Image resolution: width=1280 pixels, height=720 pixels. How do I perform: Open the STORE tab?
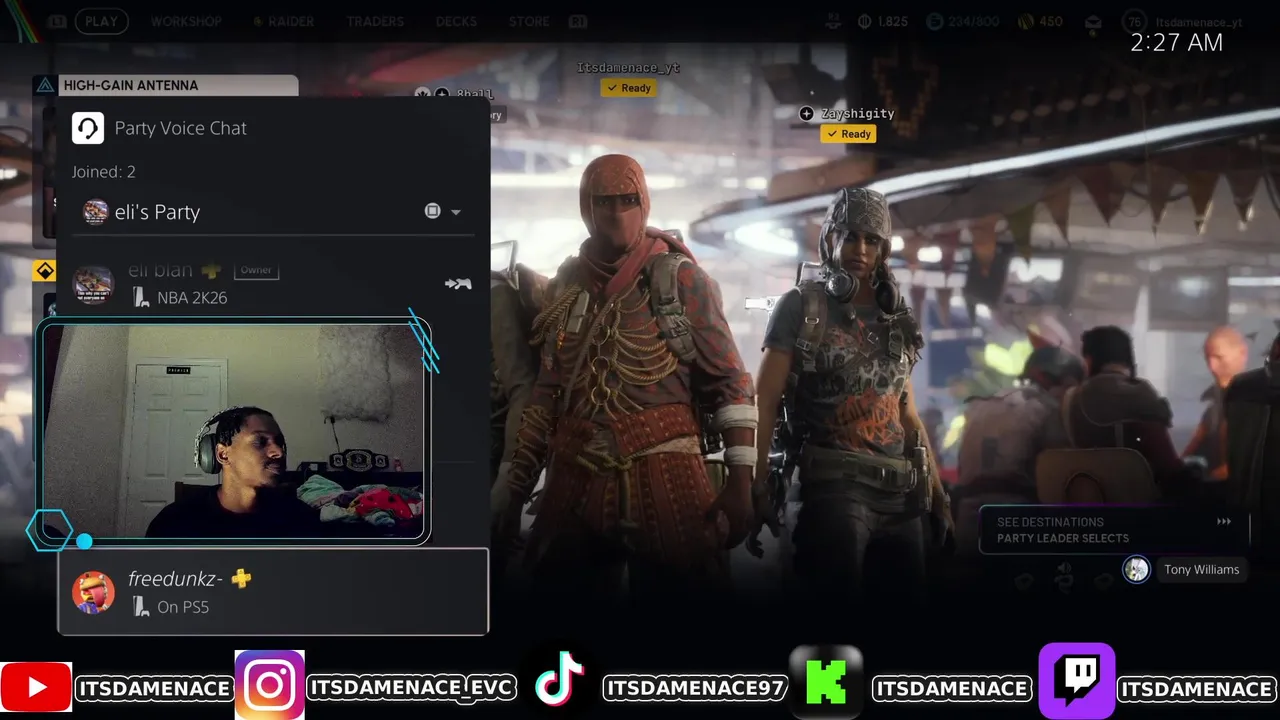coord(529,21)
